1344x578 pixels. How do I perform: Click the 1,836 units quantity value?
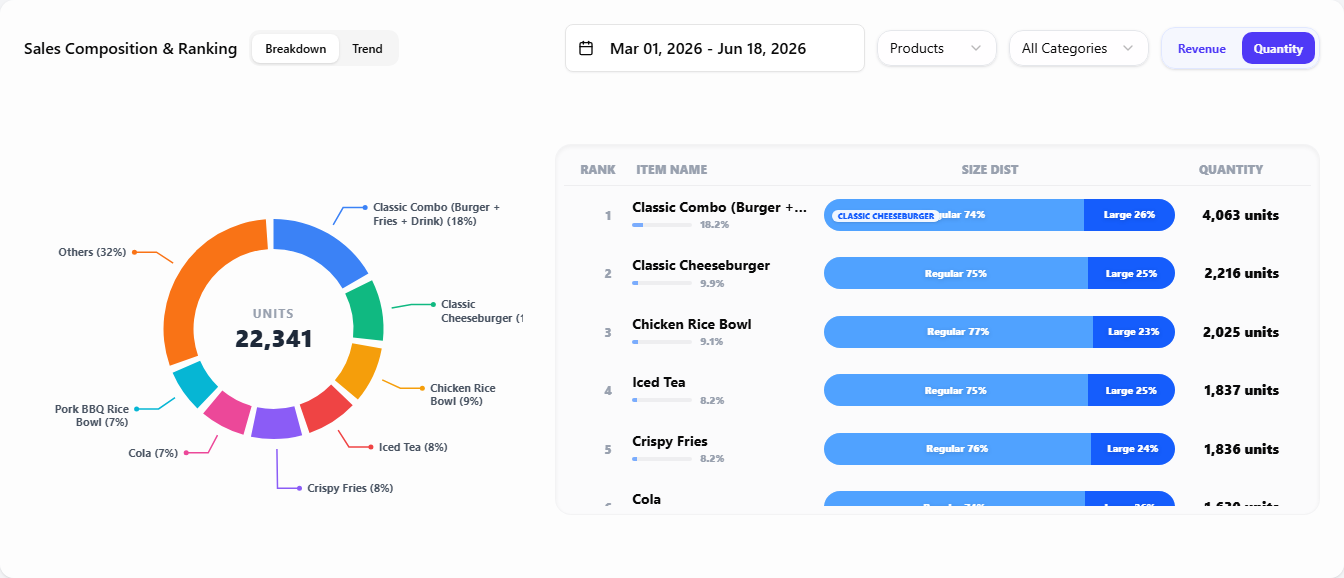(1241, 449)
